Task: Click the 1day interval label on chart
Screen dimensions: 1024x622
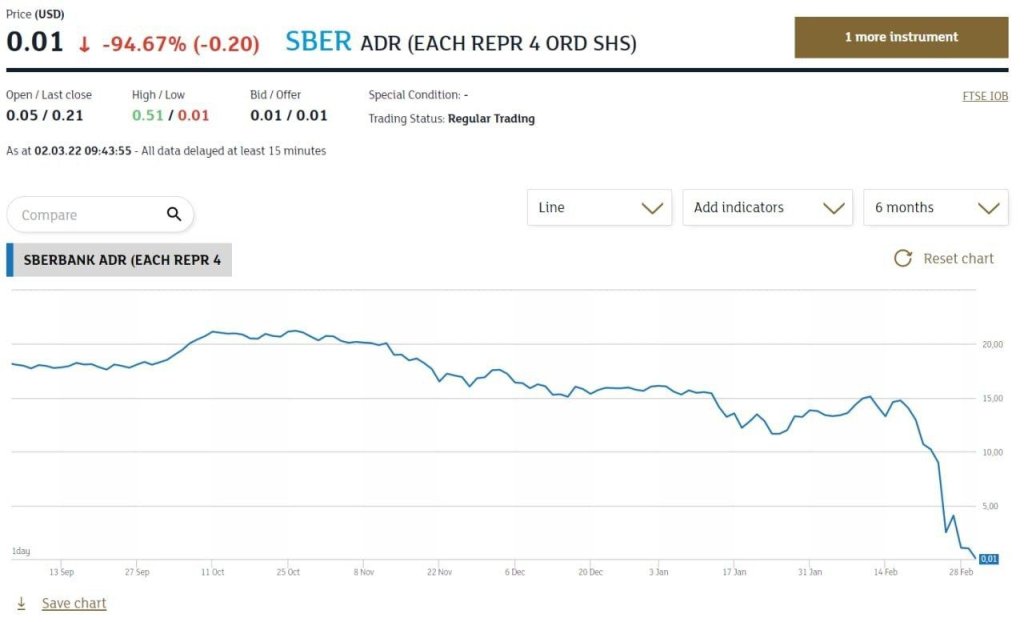Action: [21, 551]
